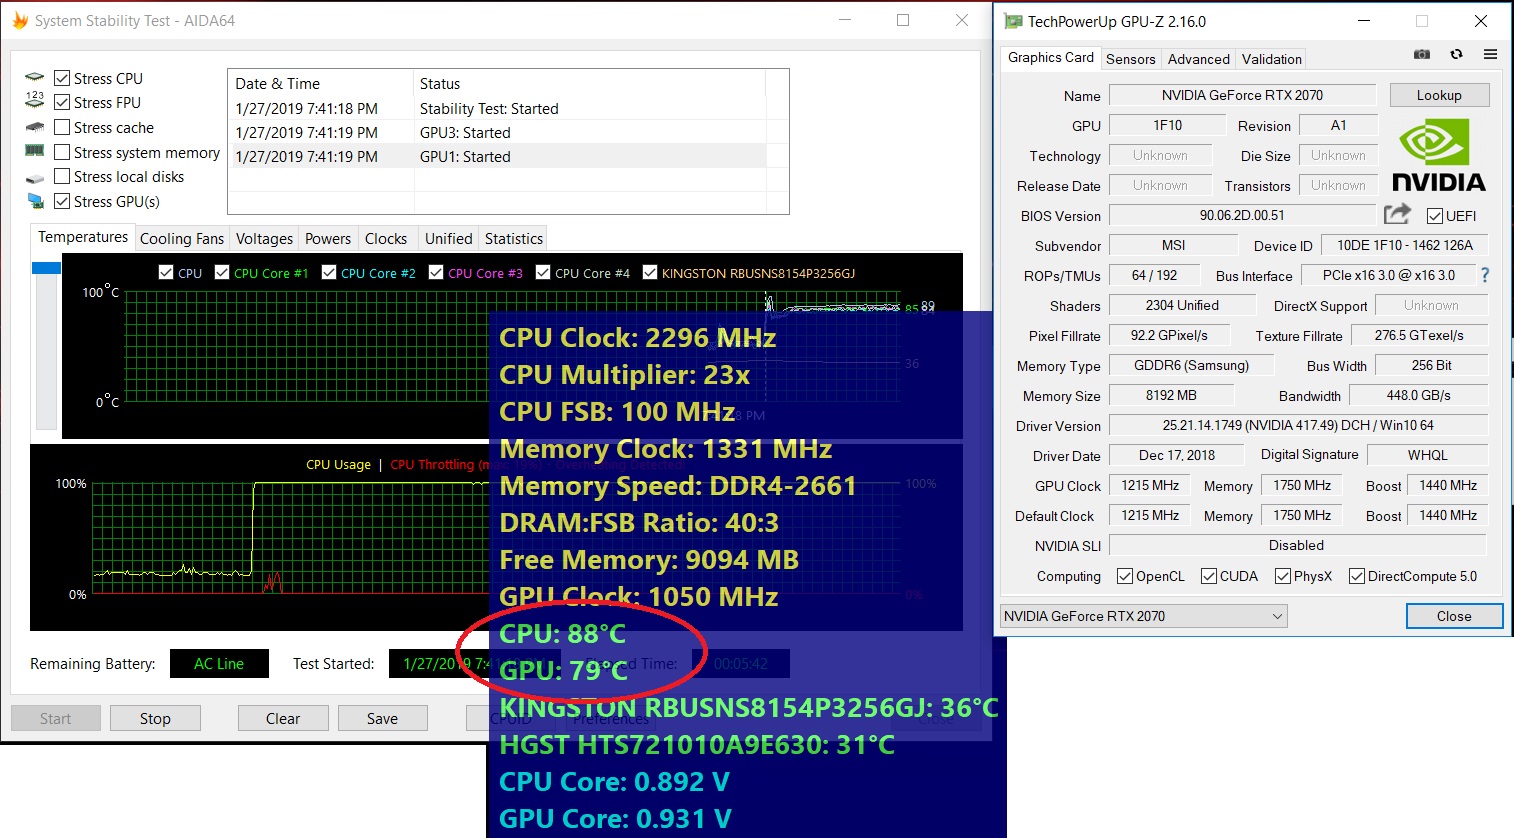The height and width of the screenshot is (838, 1514).
Task: Click the GPU-Z icon in title bar
Action: 1014,21
